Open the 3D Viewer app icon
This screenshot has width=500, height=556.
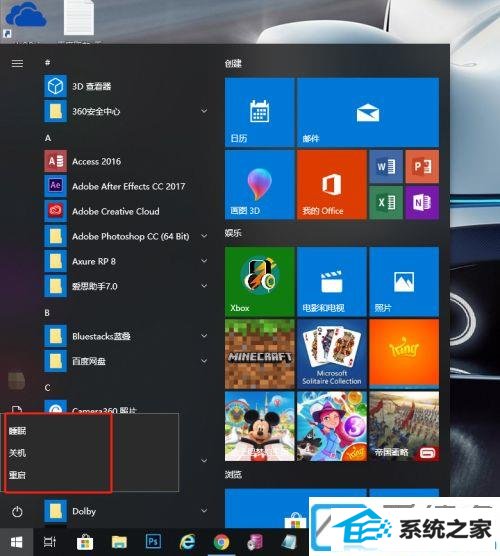click(x=55, y=86)
